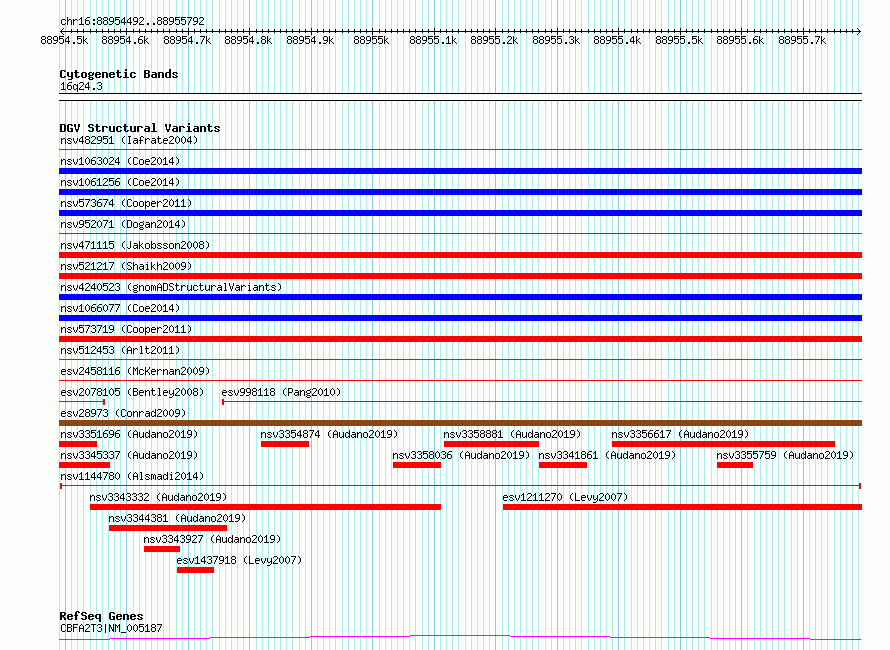
Task: Click the 88955k ruler tick label
Action: (371, 40)
